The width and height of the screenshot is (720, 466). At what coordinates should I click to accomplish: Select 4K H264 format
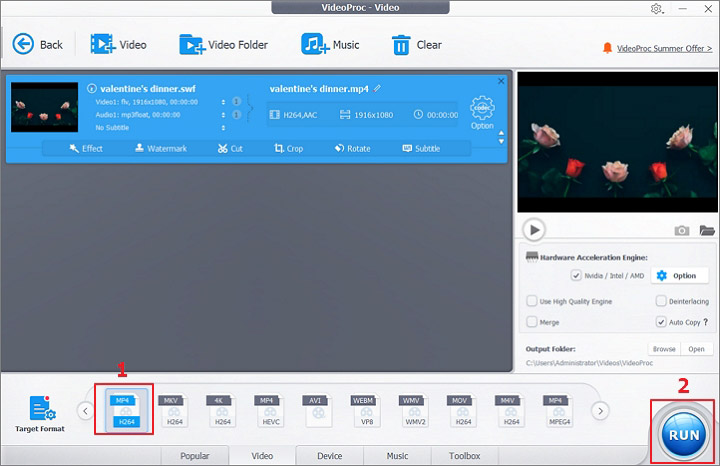pyautogui.click(x=221, y=410)
